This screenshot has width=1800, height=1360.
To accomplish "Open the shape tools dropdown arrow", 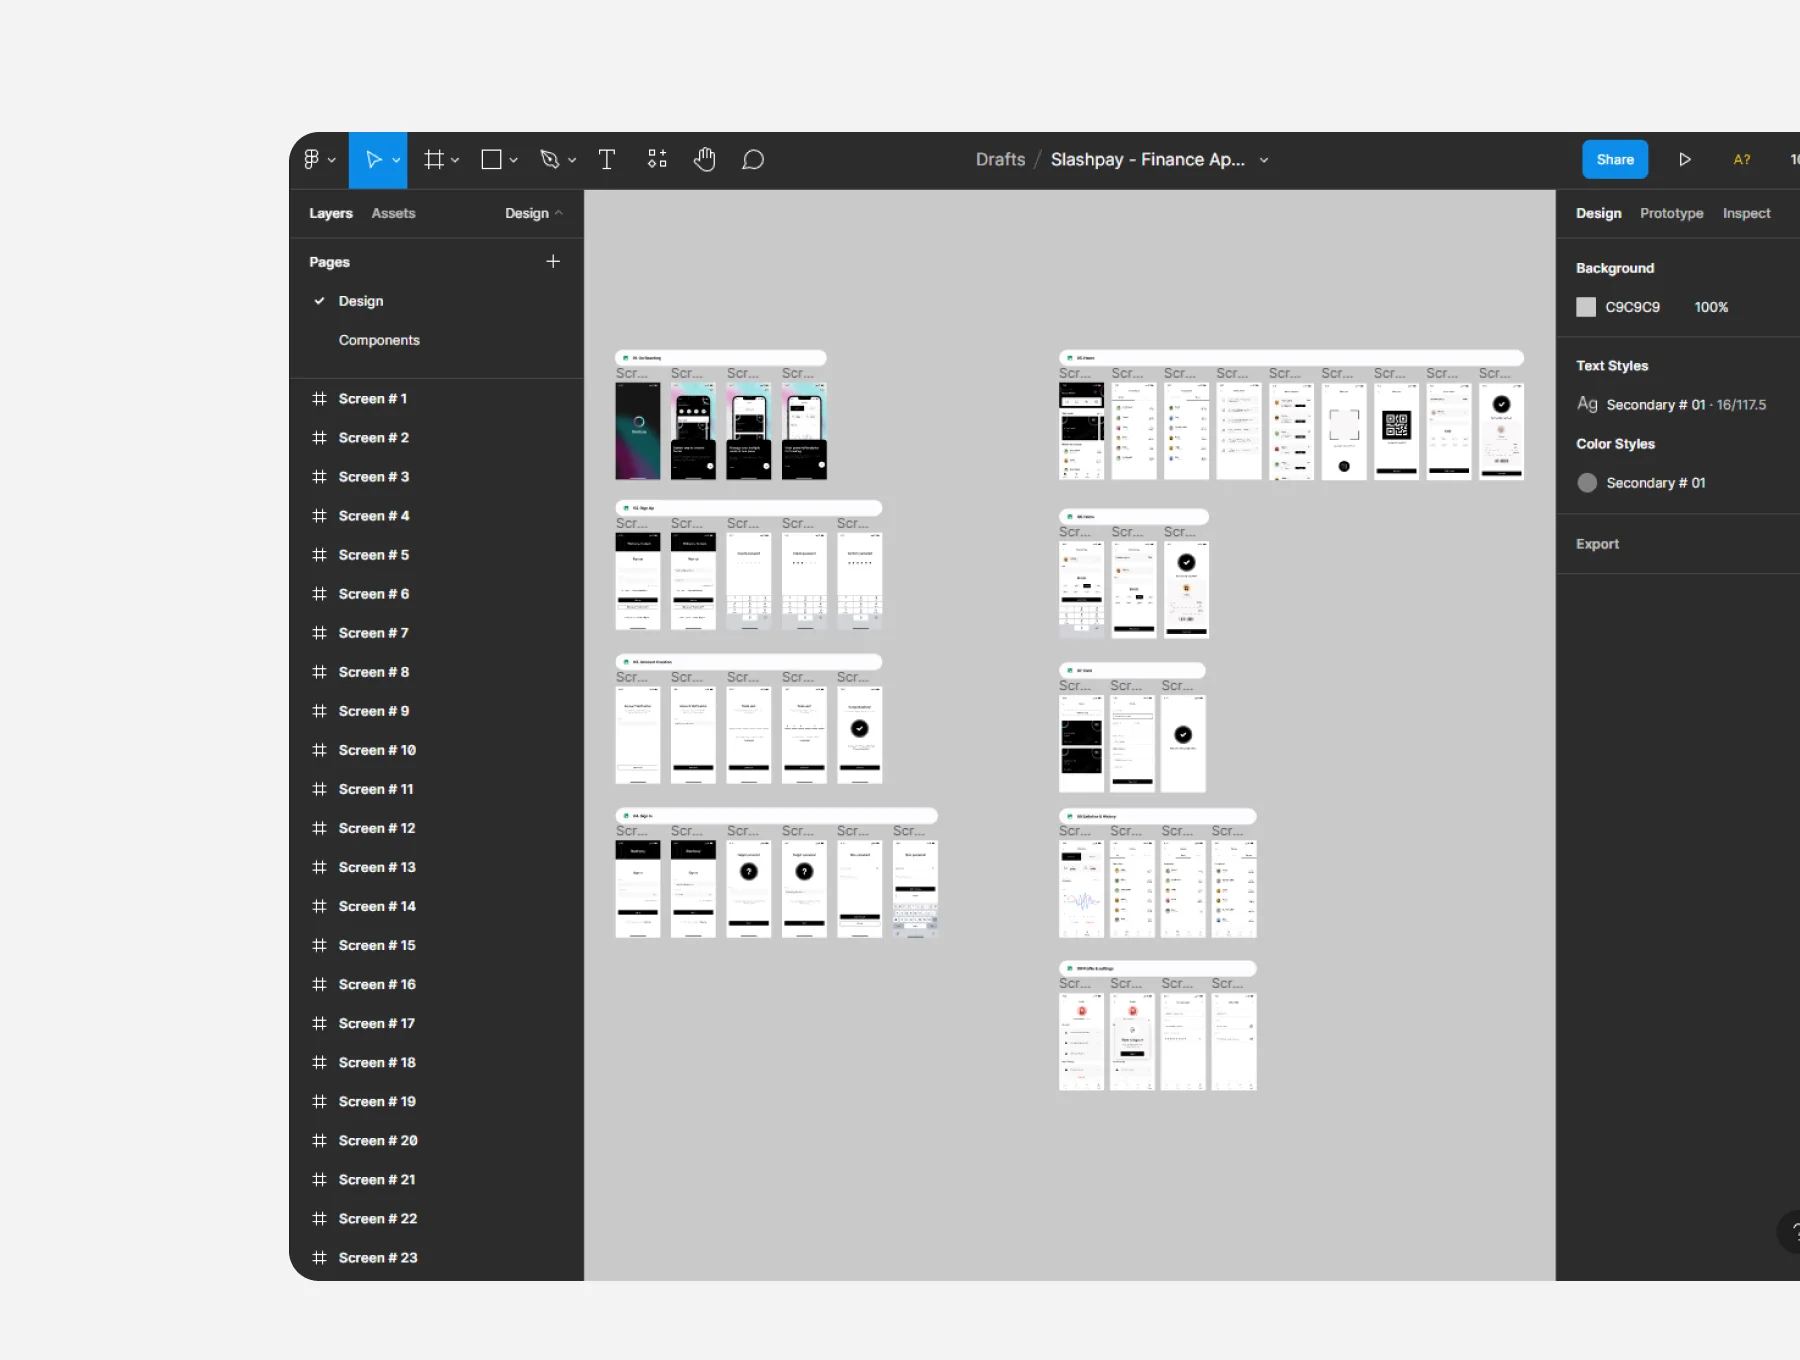I will click(x=513, y=160).
